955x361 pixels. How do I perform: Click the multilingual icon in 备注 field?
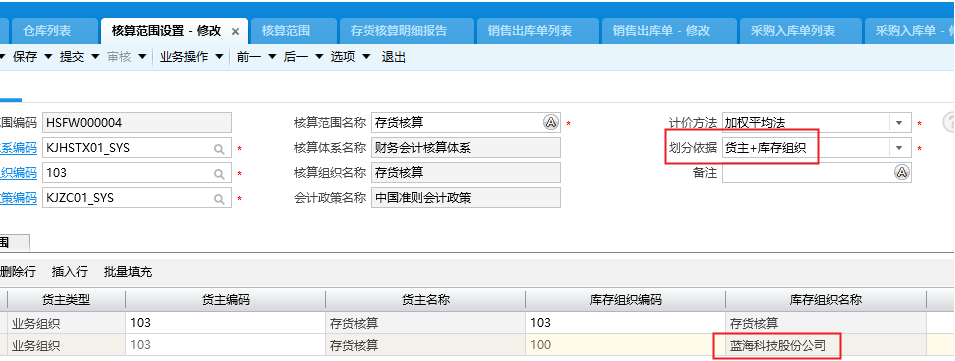(902, 173)
